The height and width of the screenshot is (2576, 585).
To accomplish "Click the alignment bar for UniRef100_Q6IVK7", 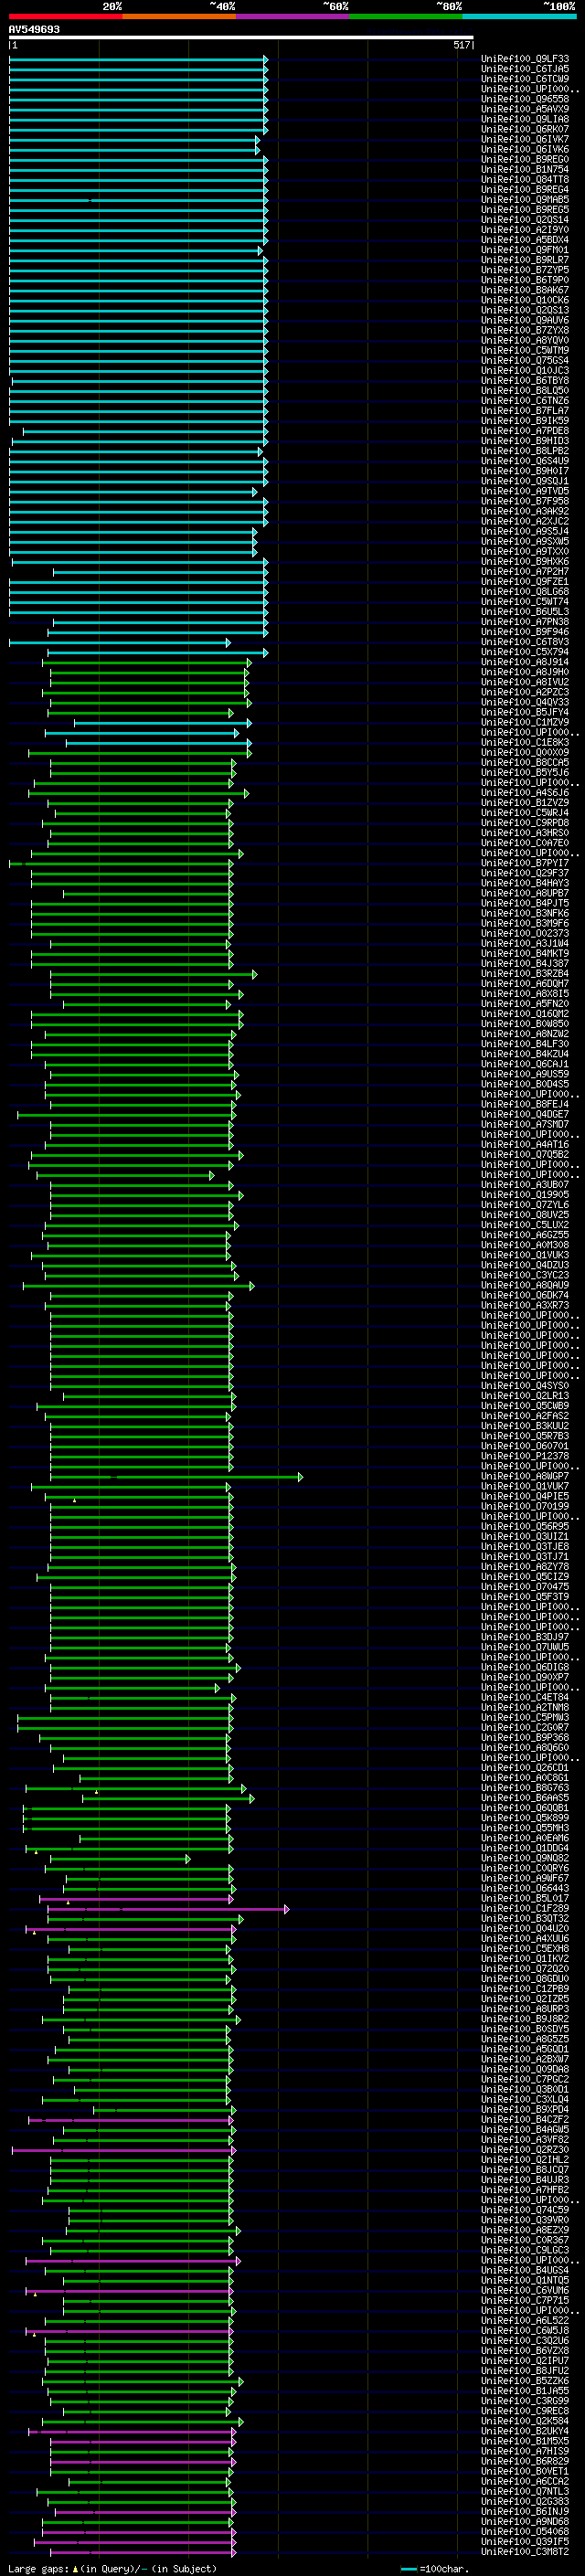I will 134,139.
